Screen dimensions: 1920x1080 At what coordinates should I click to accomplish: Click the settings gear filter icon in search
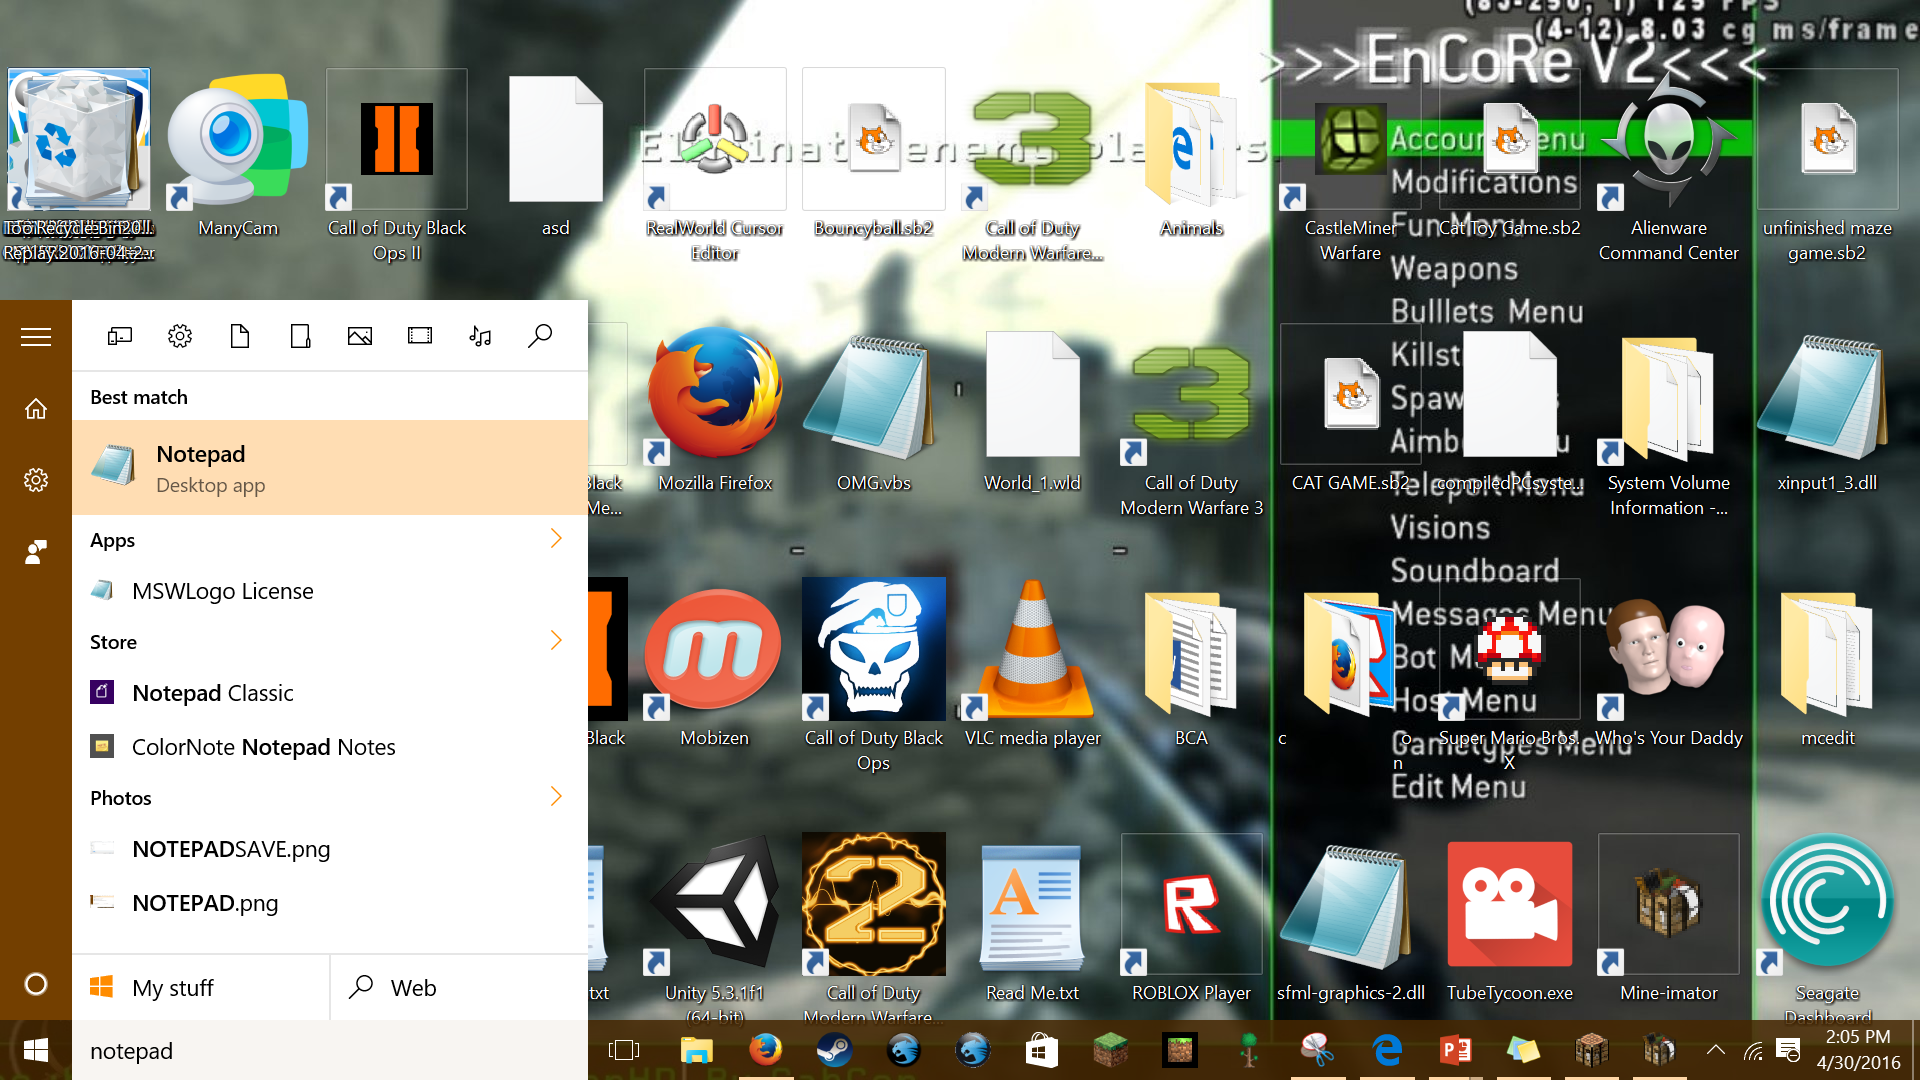pyautogui.click(x=180, y=336)
